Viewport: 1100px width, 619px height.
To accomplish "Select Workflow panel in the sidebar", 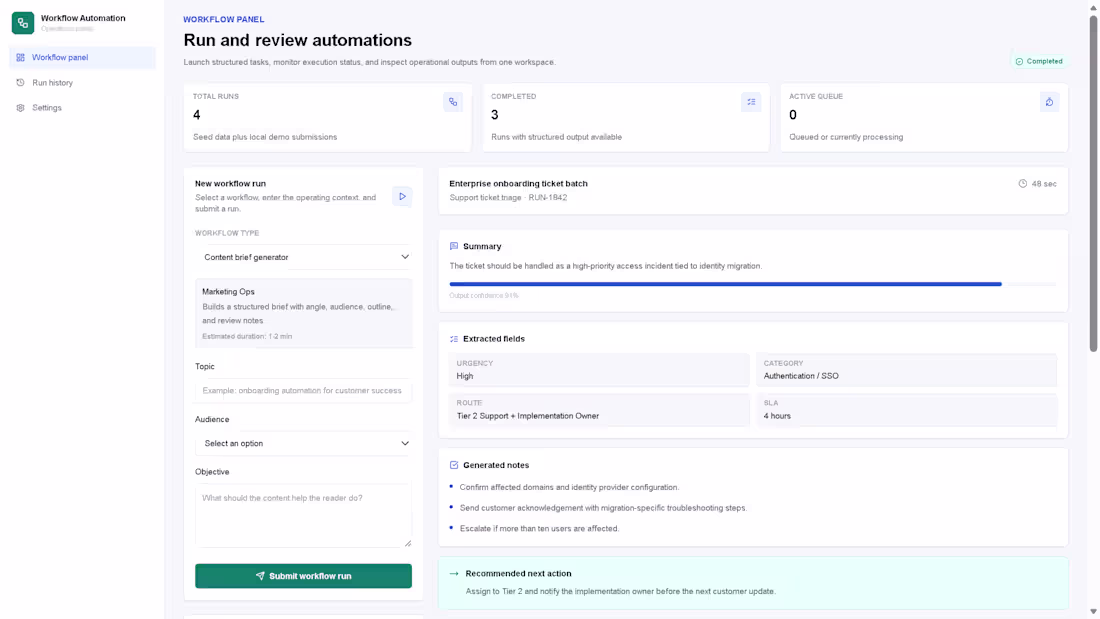I will 60,57.
